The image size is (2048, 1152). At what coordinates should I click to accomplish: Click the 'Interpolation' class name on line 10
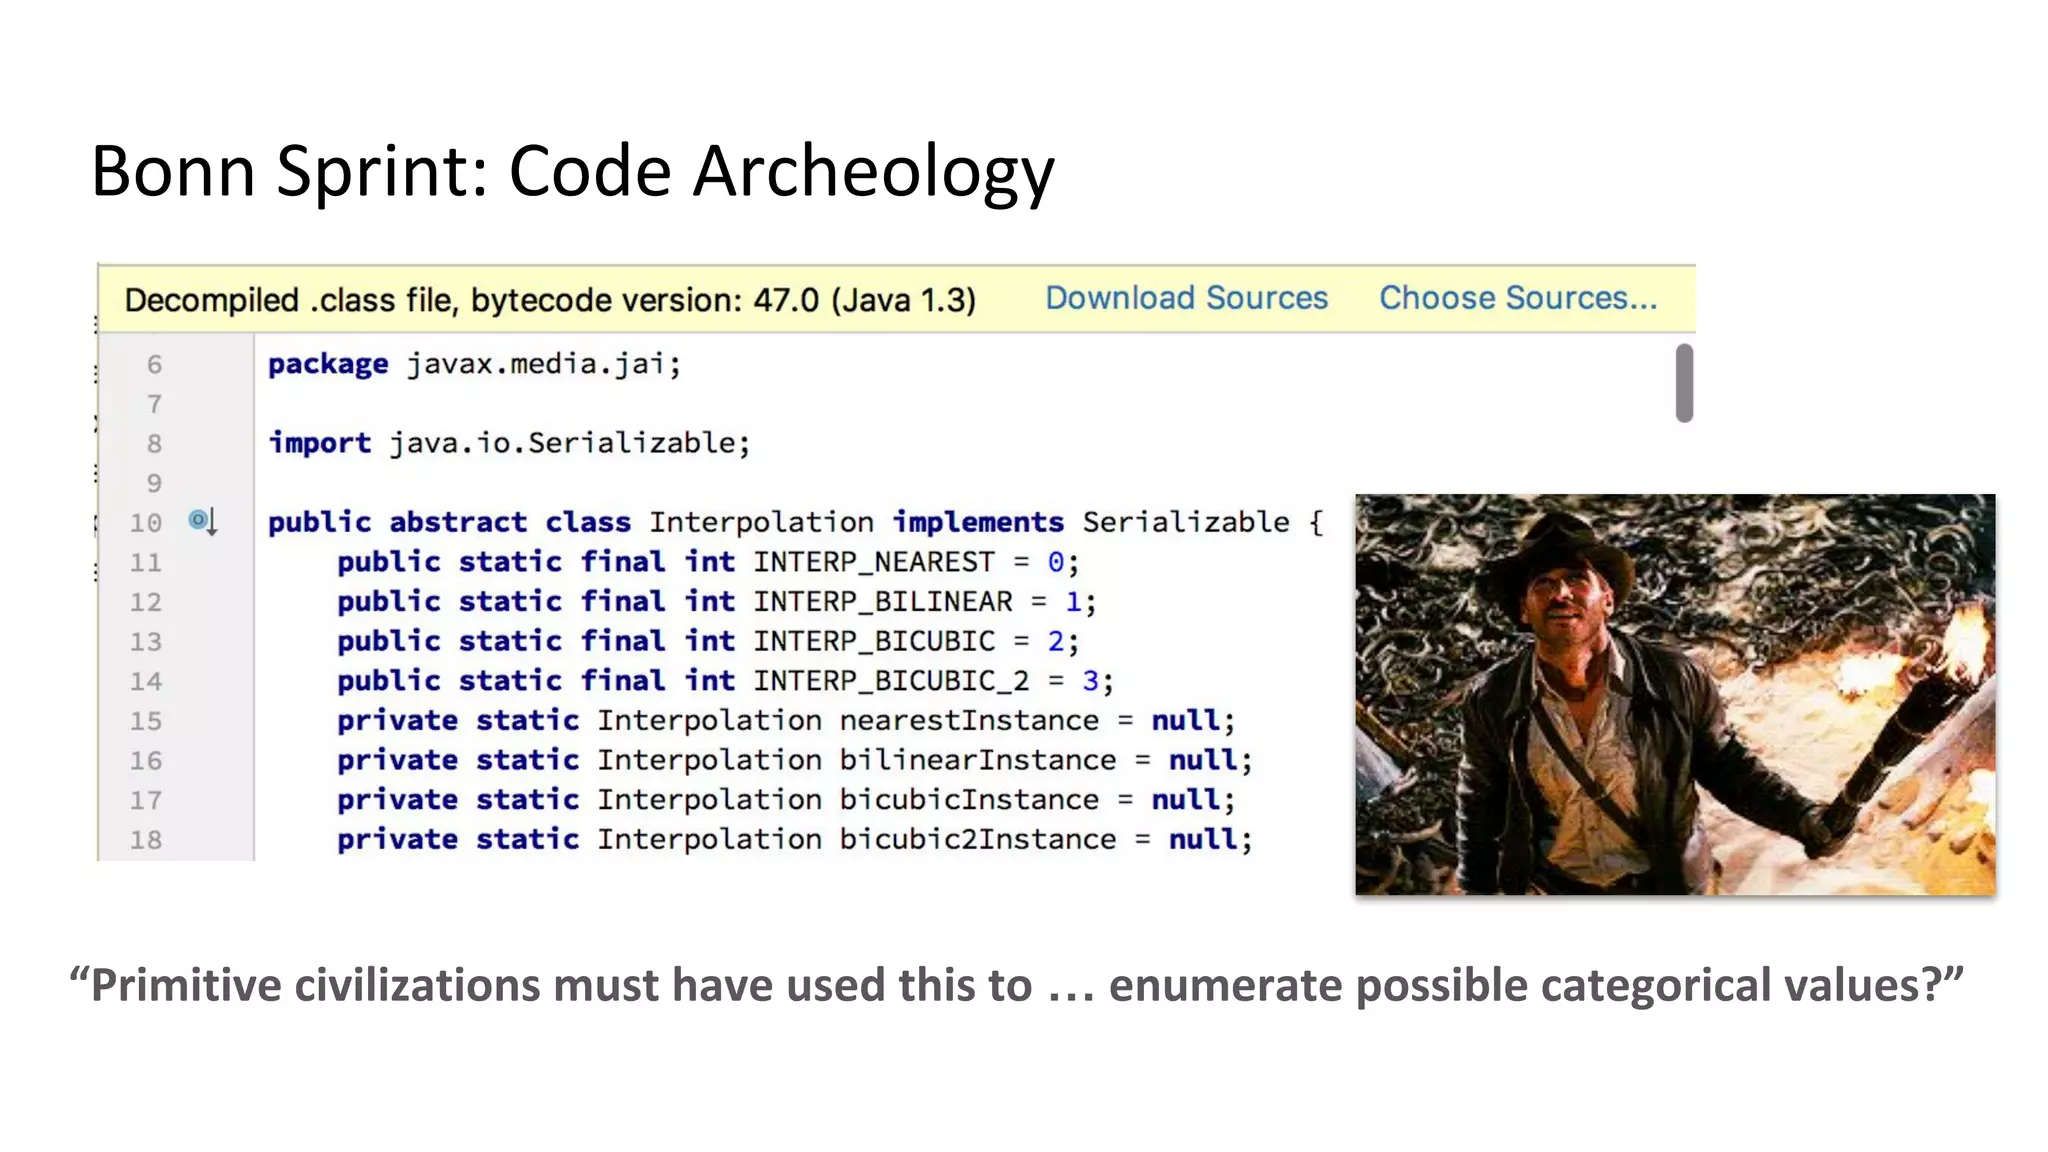pyautogui.click(x=761, y=522)
